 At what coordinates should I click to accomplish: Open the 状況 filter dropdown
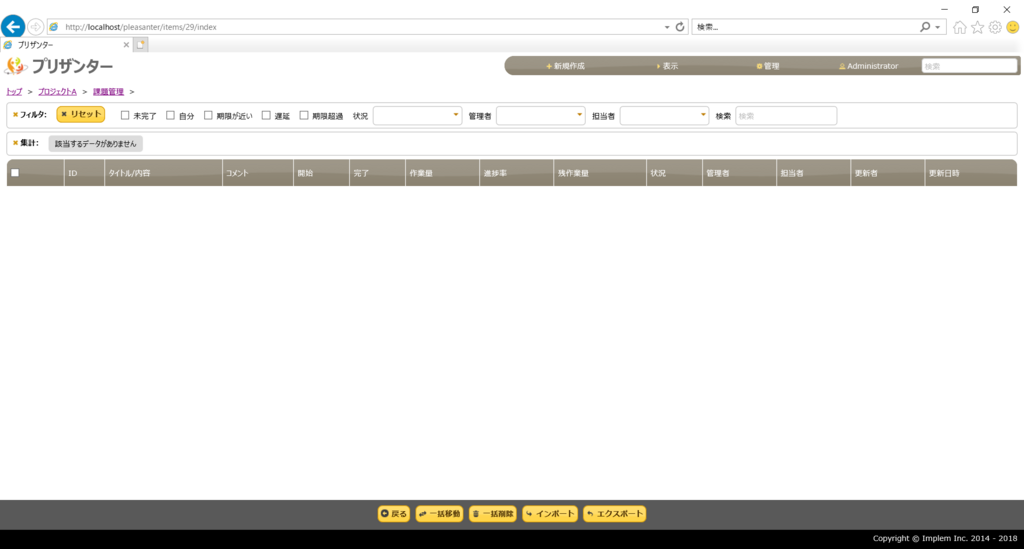click(417, 116)
